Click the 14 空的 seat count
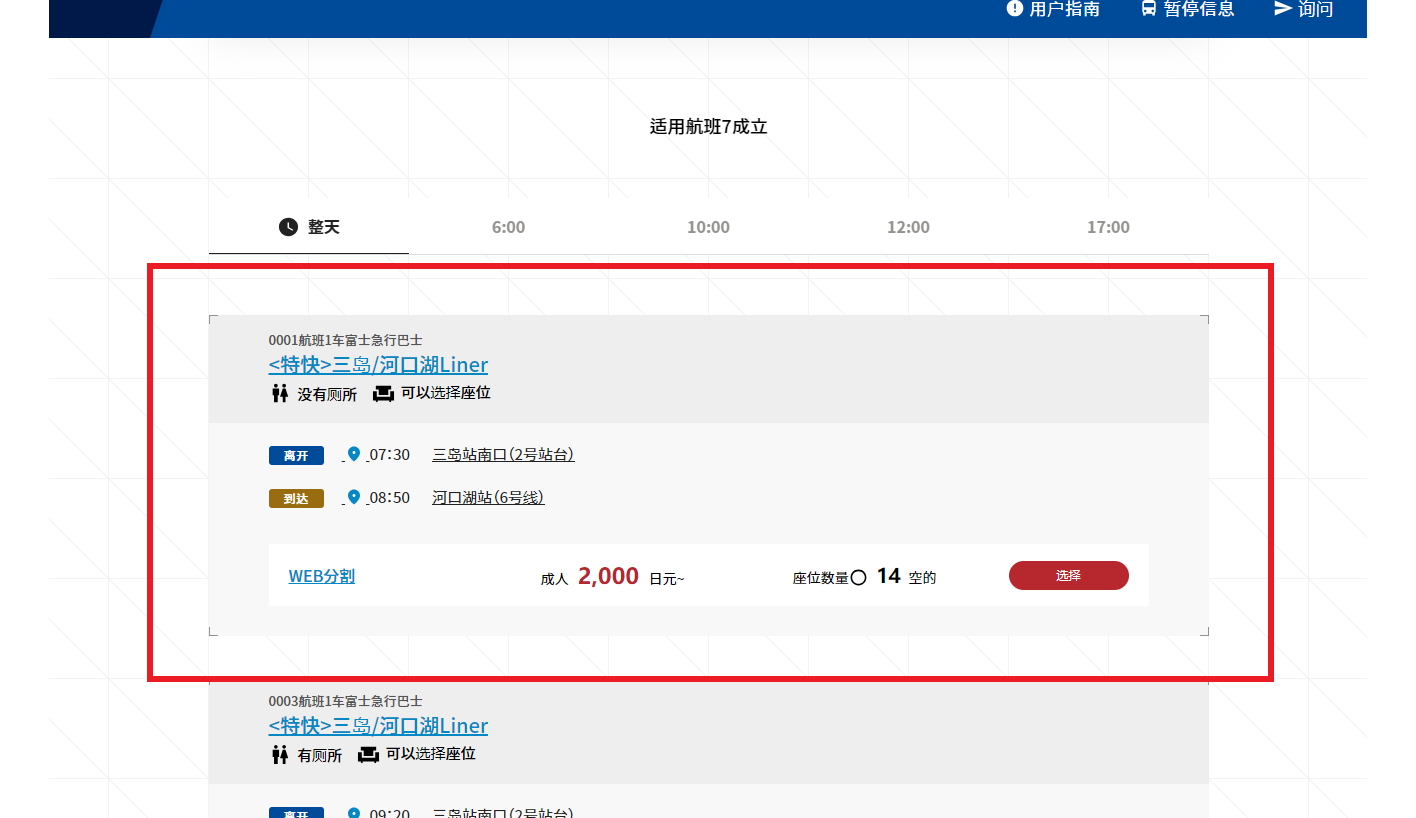This screenshot has height=818, width=1416. coord(906,576)
